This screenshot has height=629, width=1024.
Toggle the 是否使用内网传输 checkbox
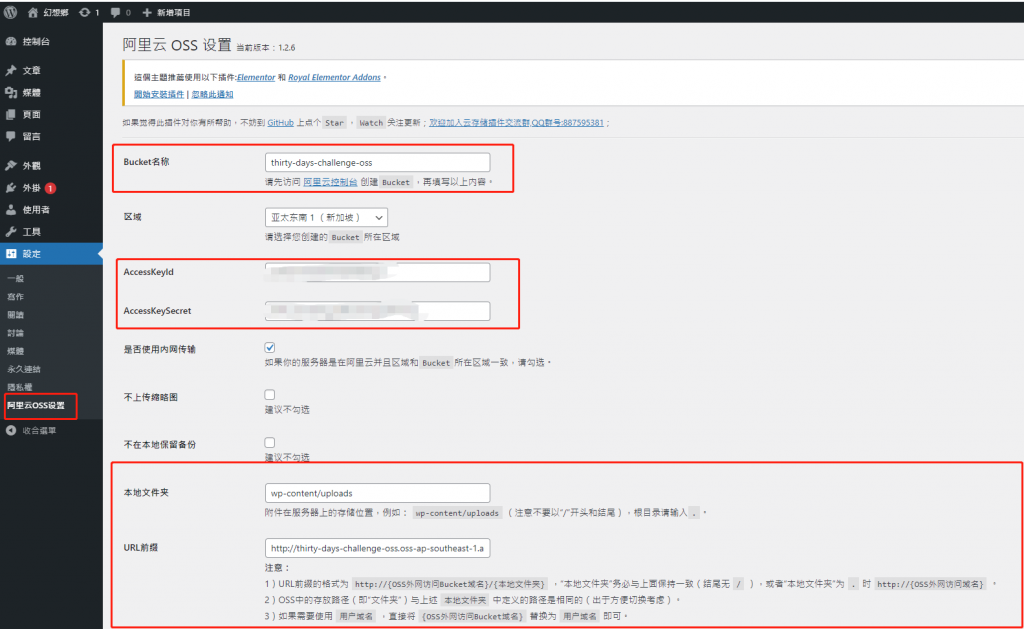point(270,347)
